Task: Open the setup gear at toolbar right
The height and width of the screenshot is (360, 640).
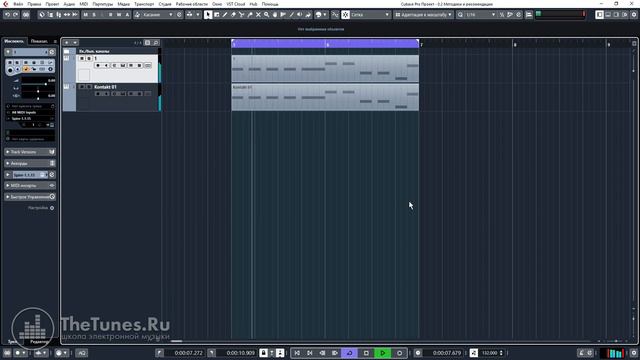Action: 634,15
